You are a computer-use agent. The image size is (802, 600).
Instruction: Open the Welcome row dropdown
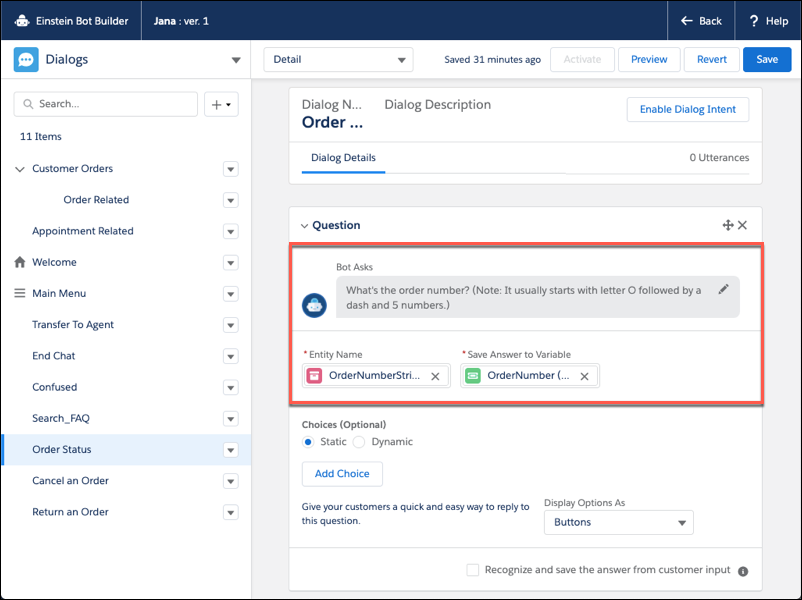point(231,263)
